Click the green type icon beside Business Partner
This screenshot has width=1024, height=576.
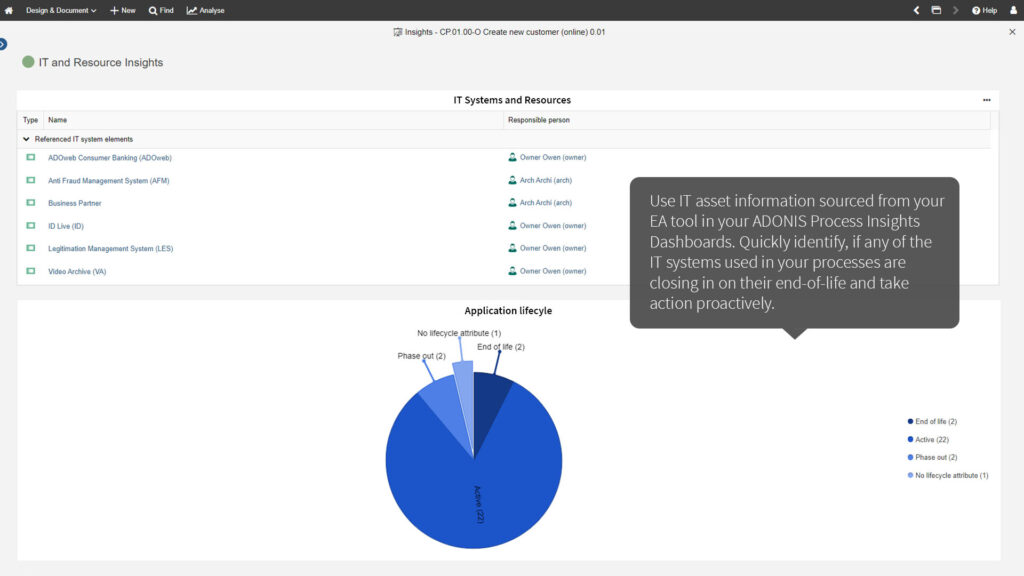point(30,202)
